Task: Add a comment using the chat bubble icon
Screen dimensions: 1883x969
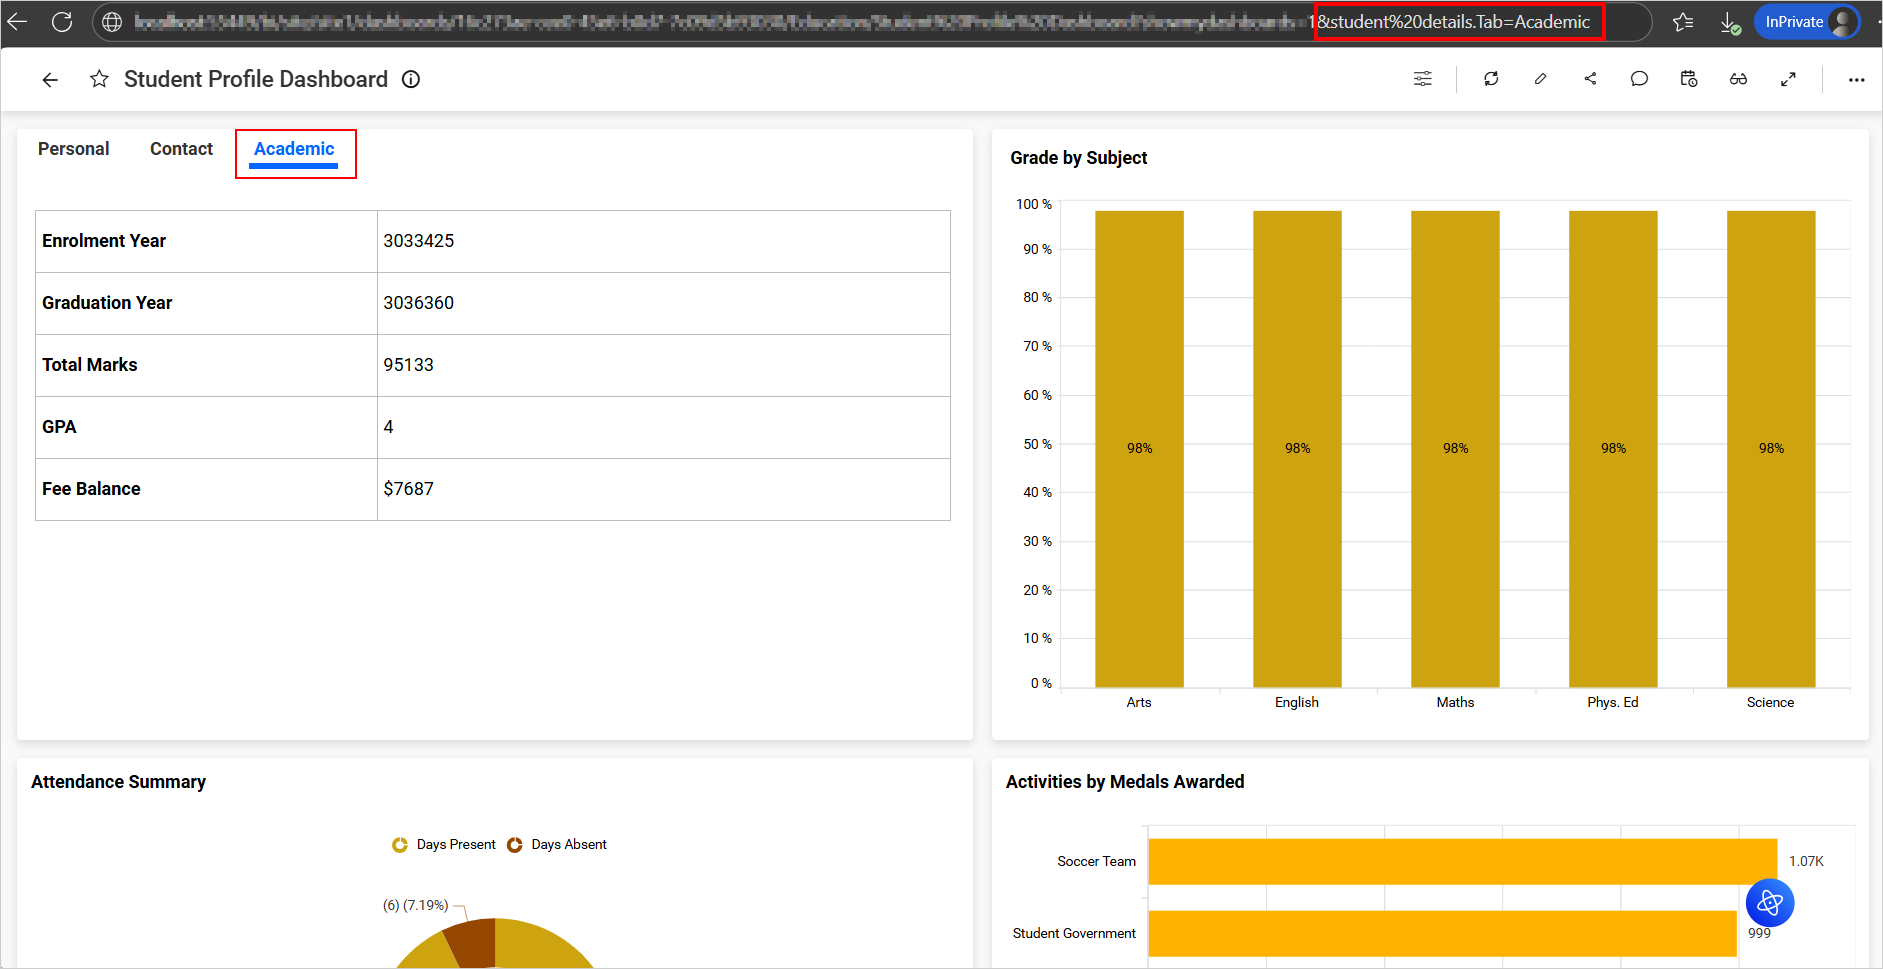Action: pyautogui.click(x=1639, y=79)
